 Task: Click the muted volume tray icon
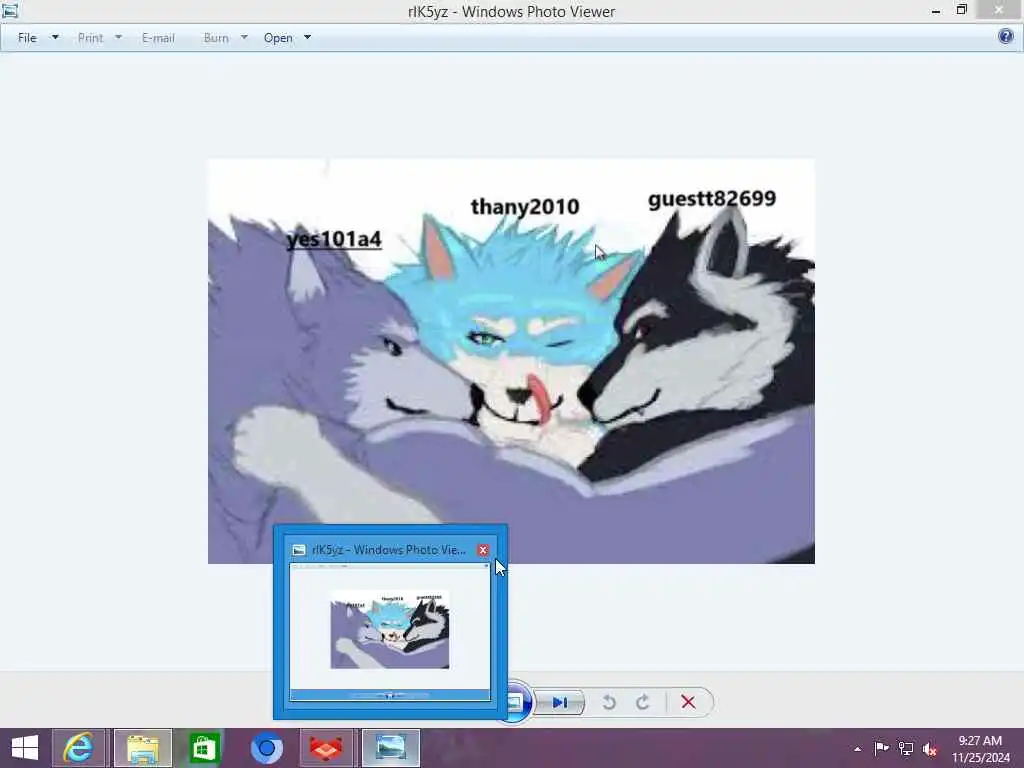click(929, 749)
